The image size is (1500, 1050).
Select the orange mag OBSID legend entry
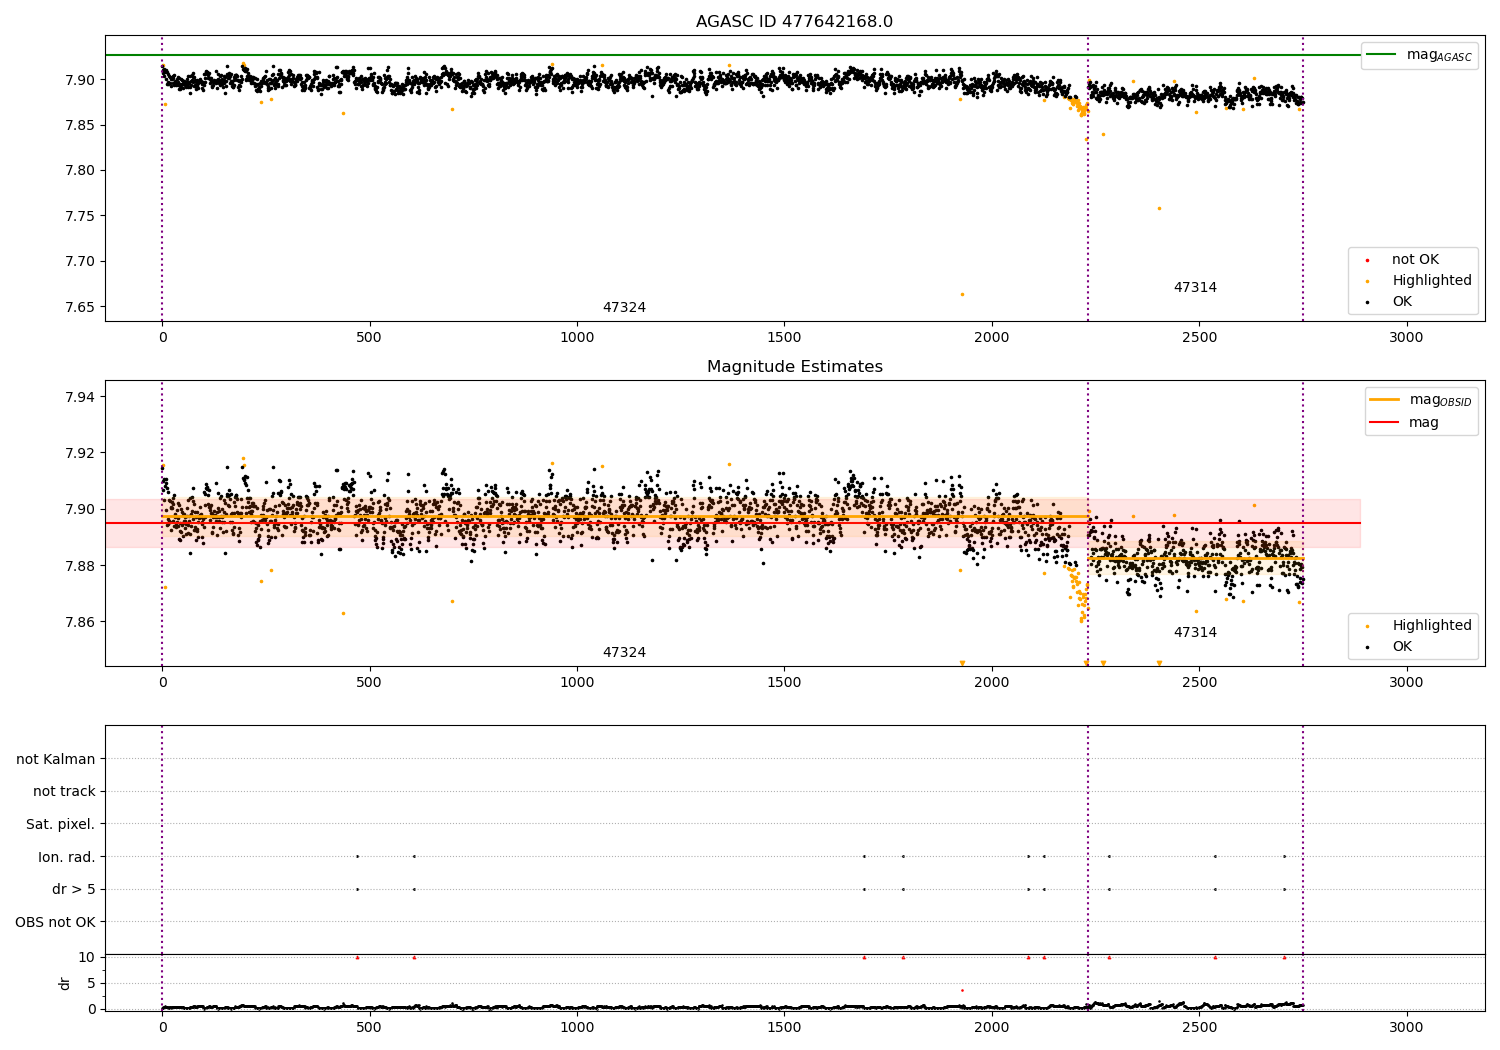[1420, 400]
